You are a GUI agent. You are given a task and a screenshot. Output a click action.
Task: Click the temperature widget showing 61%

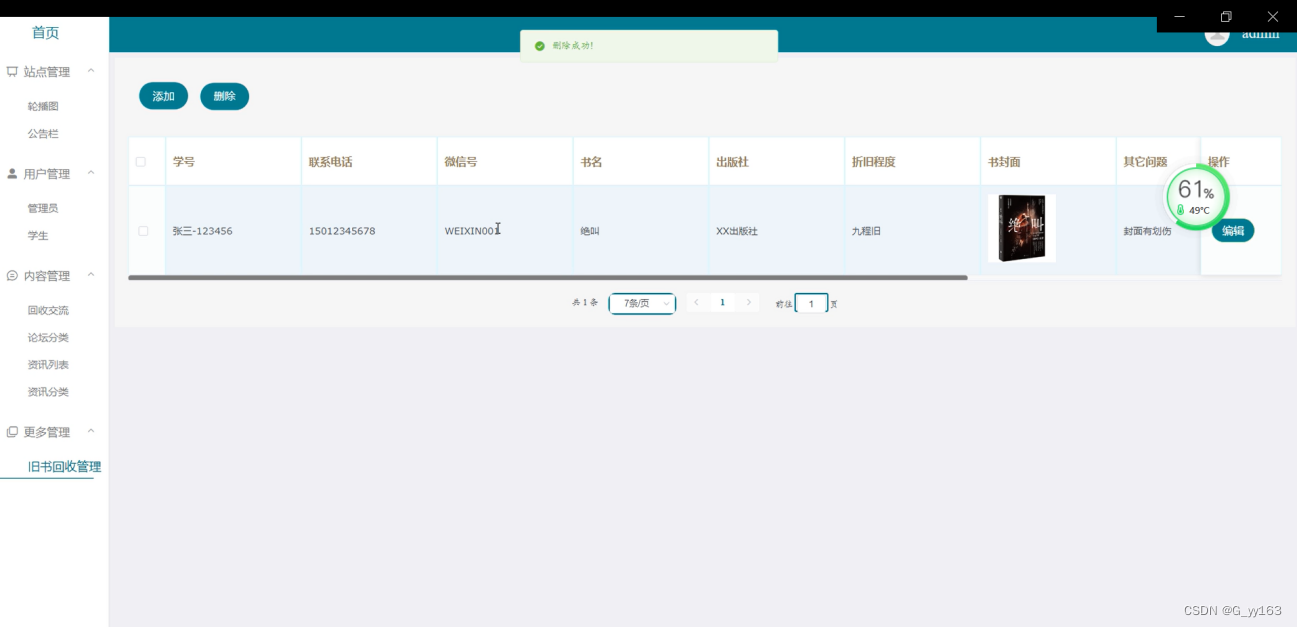(1197, 197)
